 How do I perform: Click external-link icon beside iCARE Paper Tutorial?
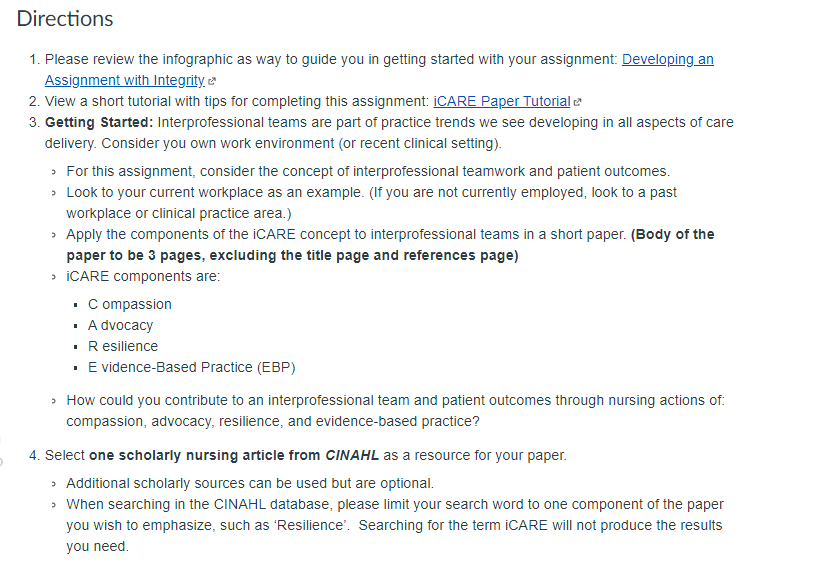(x=577, y=102)
